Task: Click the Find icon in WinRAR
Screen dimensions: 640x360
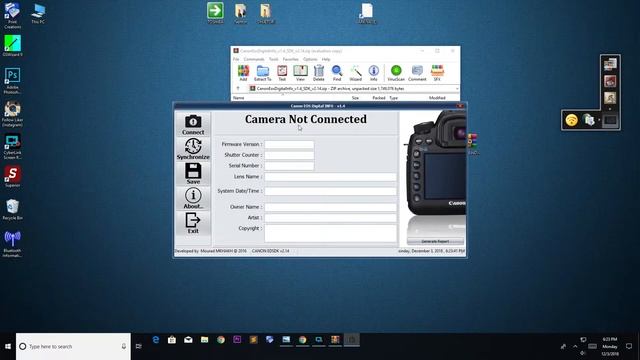Action: click(337, 73)
